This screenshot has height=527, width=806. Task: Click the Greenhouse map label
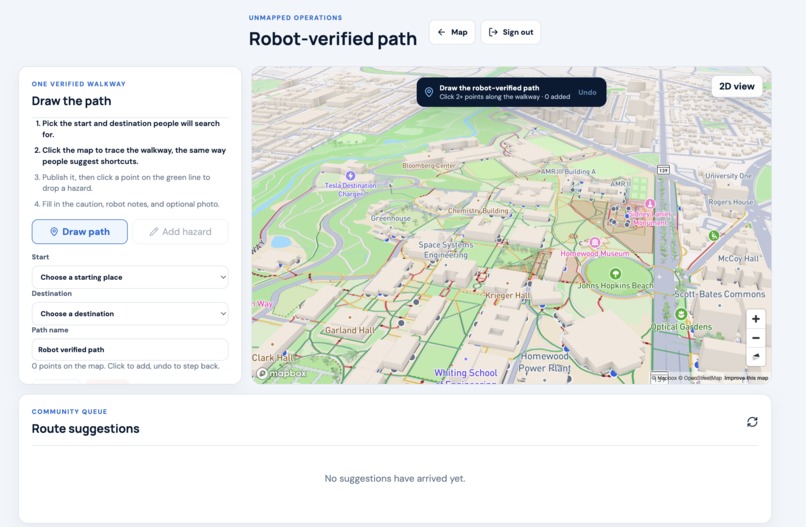(x=391, y=219)
